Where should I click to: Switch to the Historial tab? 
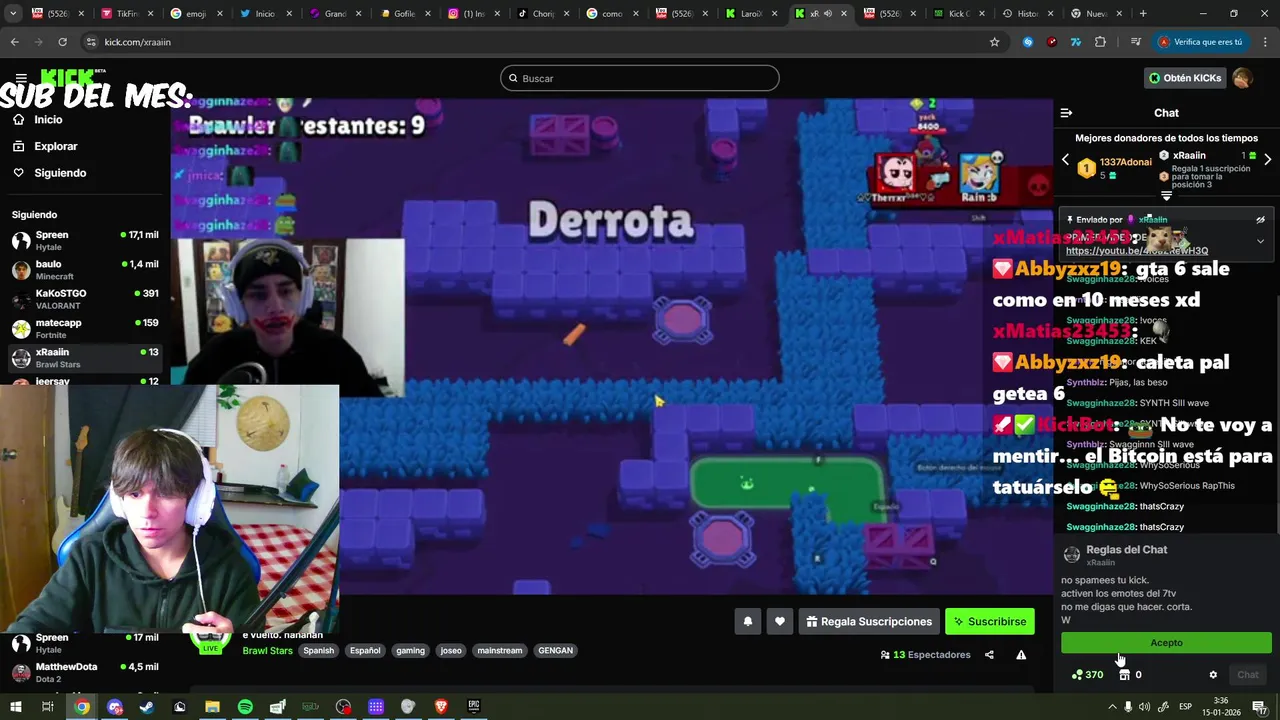[x=1027, y=14]
